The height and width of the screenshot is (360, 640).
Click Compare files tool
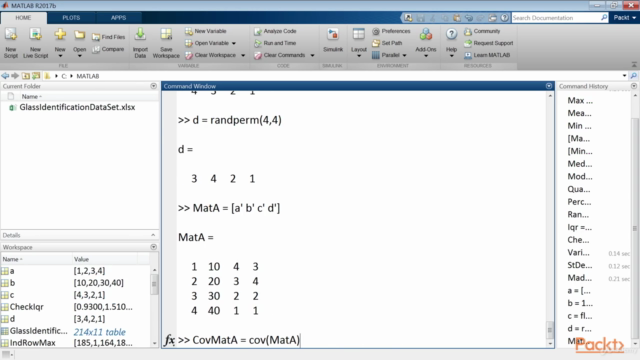pyautogui.click(x=108, y=49)
